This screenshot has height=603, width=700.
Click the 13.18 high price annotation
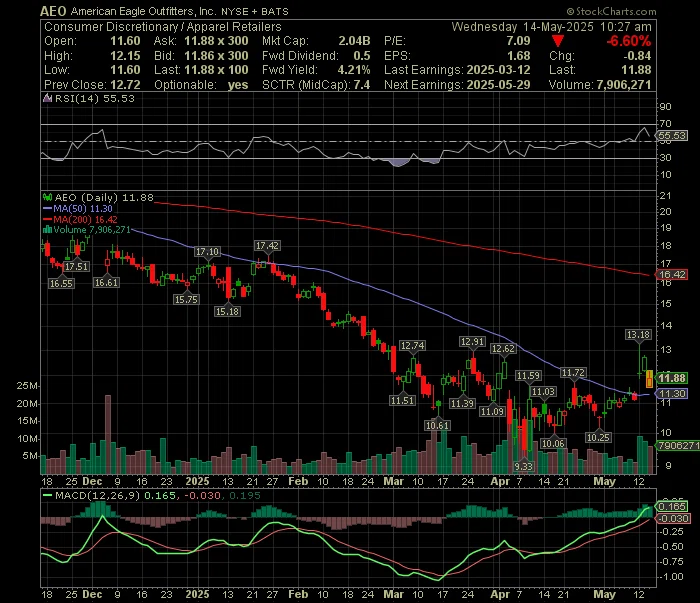(x=638, y=335)
